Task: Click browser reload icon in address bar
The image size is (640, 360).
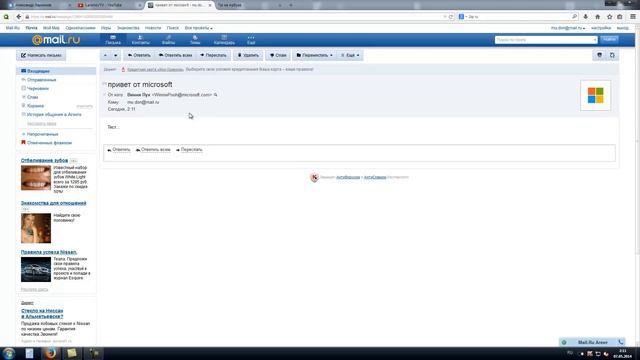Action: click(x=451, y=17)
